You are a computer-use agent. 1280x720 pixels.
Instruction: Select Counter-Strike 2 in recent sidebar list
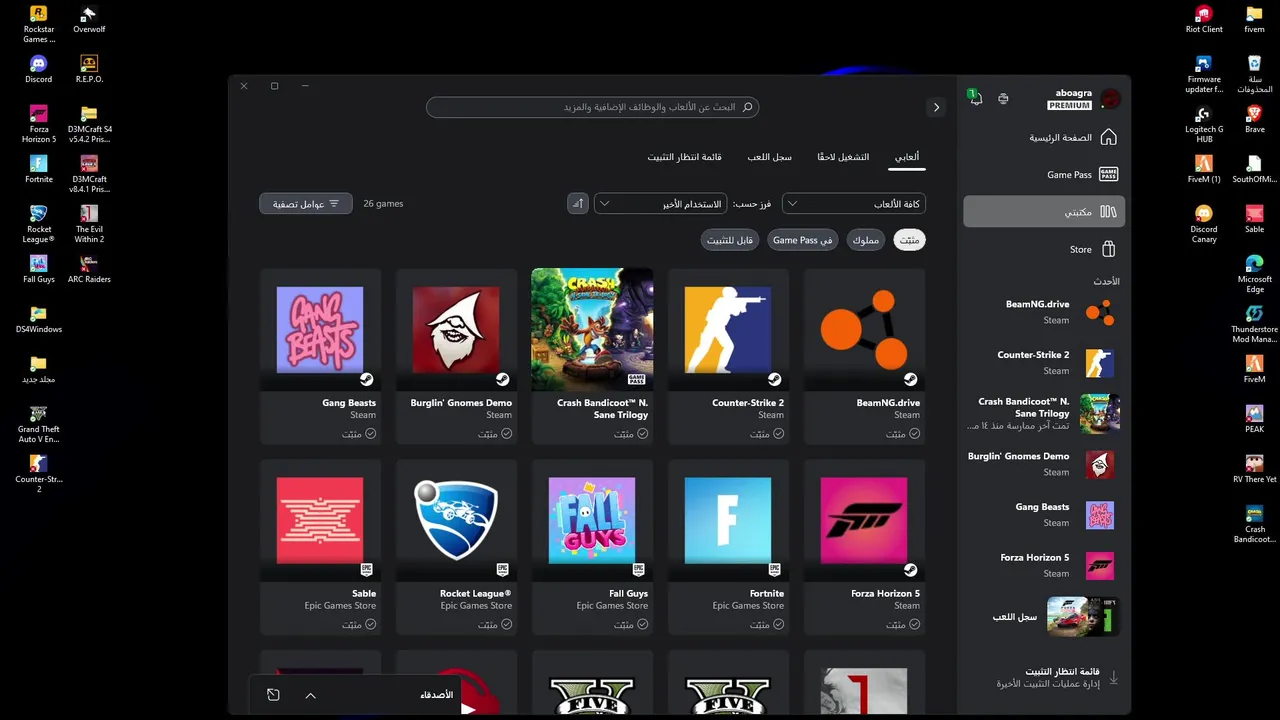point(1043,362)
